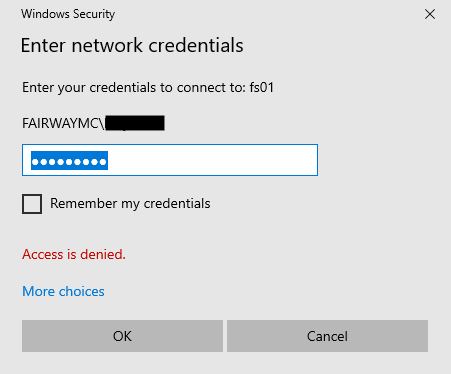Dismiss the prompt with the Cancel button

[327, 336]
